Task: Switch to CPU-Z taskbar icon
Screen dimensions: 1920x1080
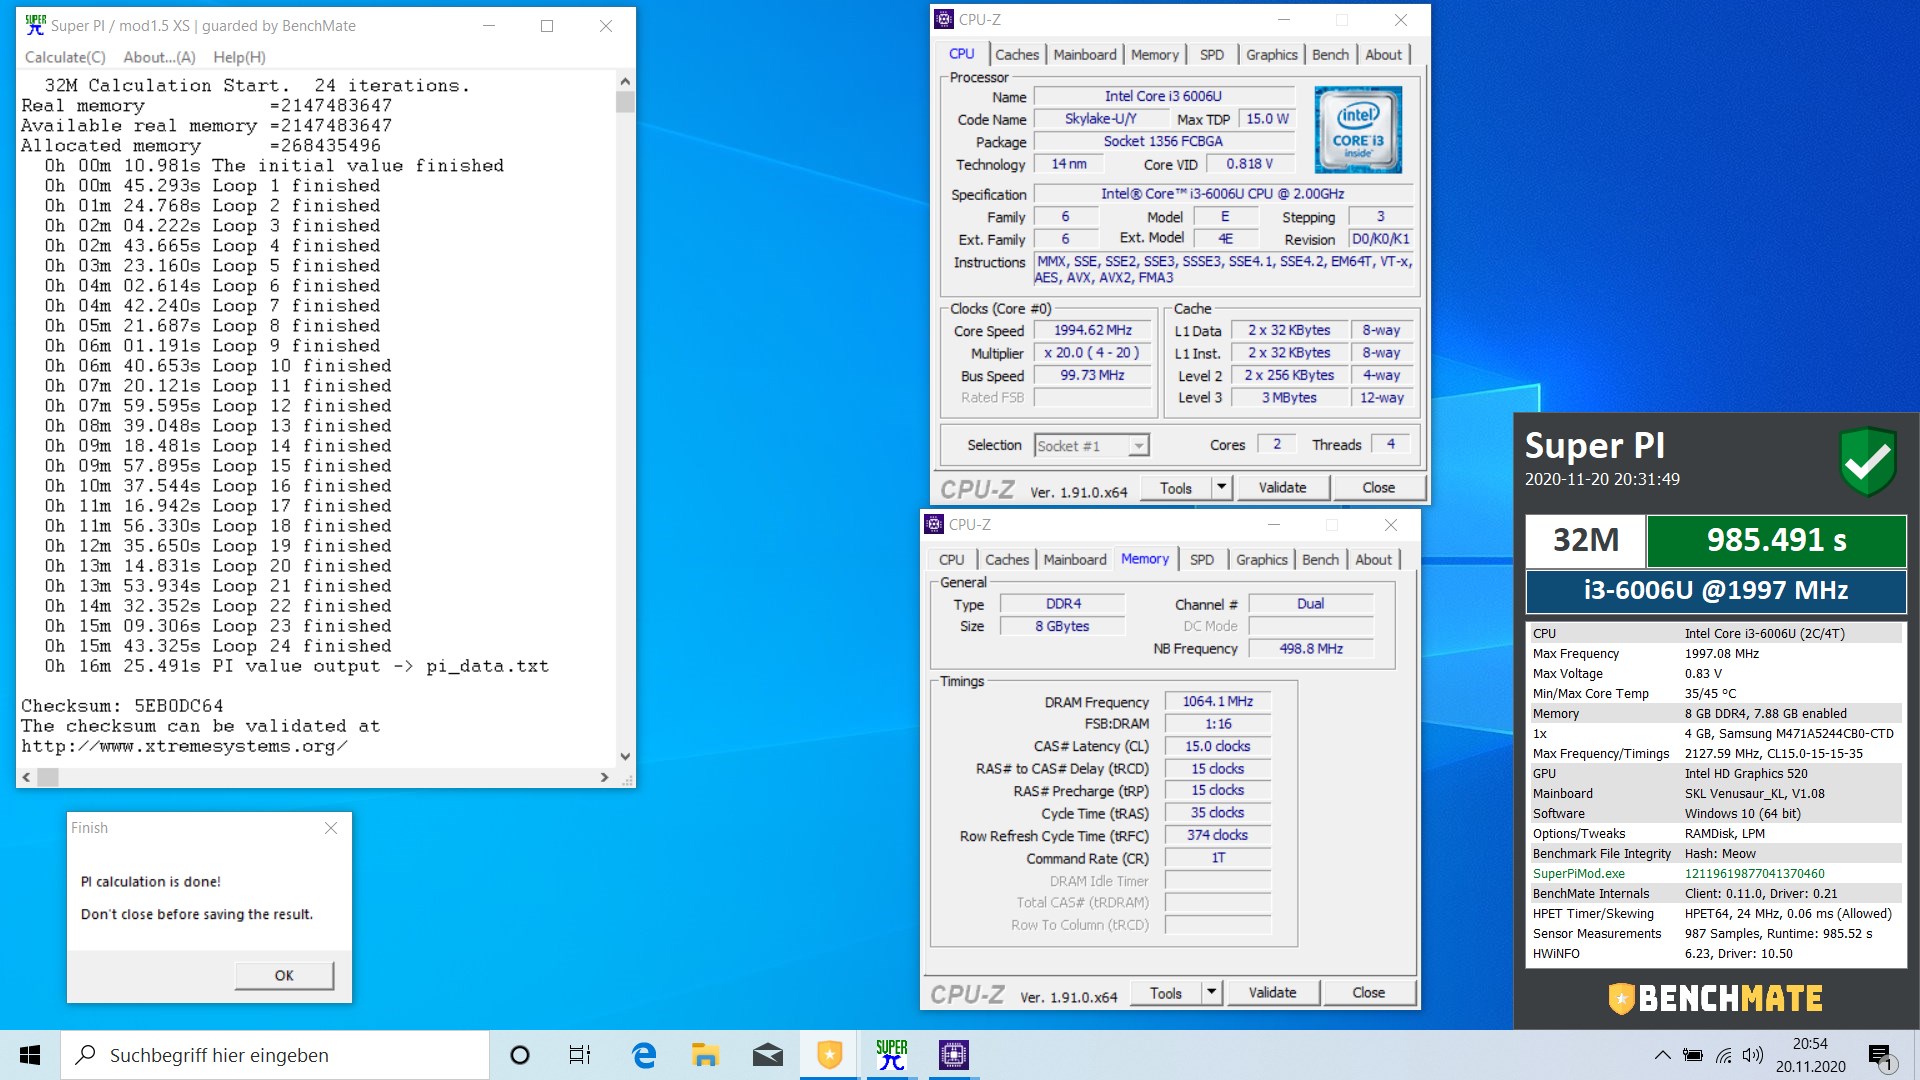Action: (x=953, y=1055)
